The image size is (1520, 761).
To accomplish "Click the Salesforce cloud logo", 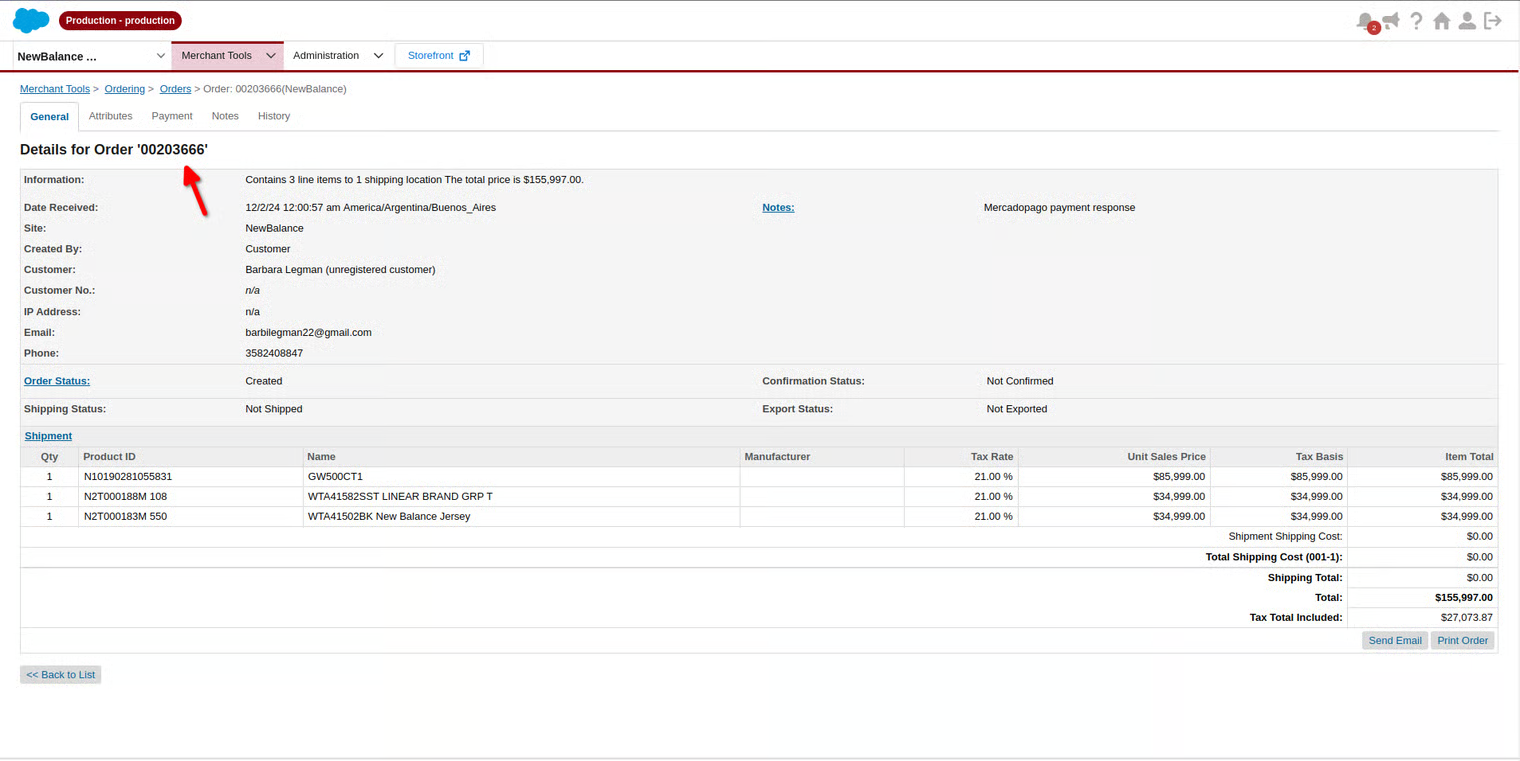I will tap(31, 20).
